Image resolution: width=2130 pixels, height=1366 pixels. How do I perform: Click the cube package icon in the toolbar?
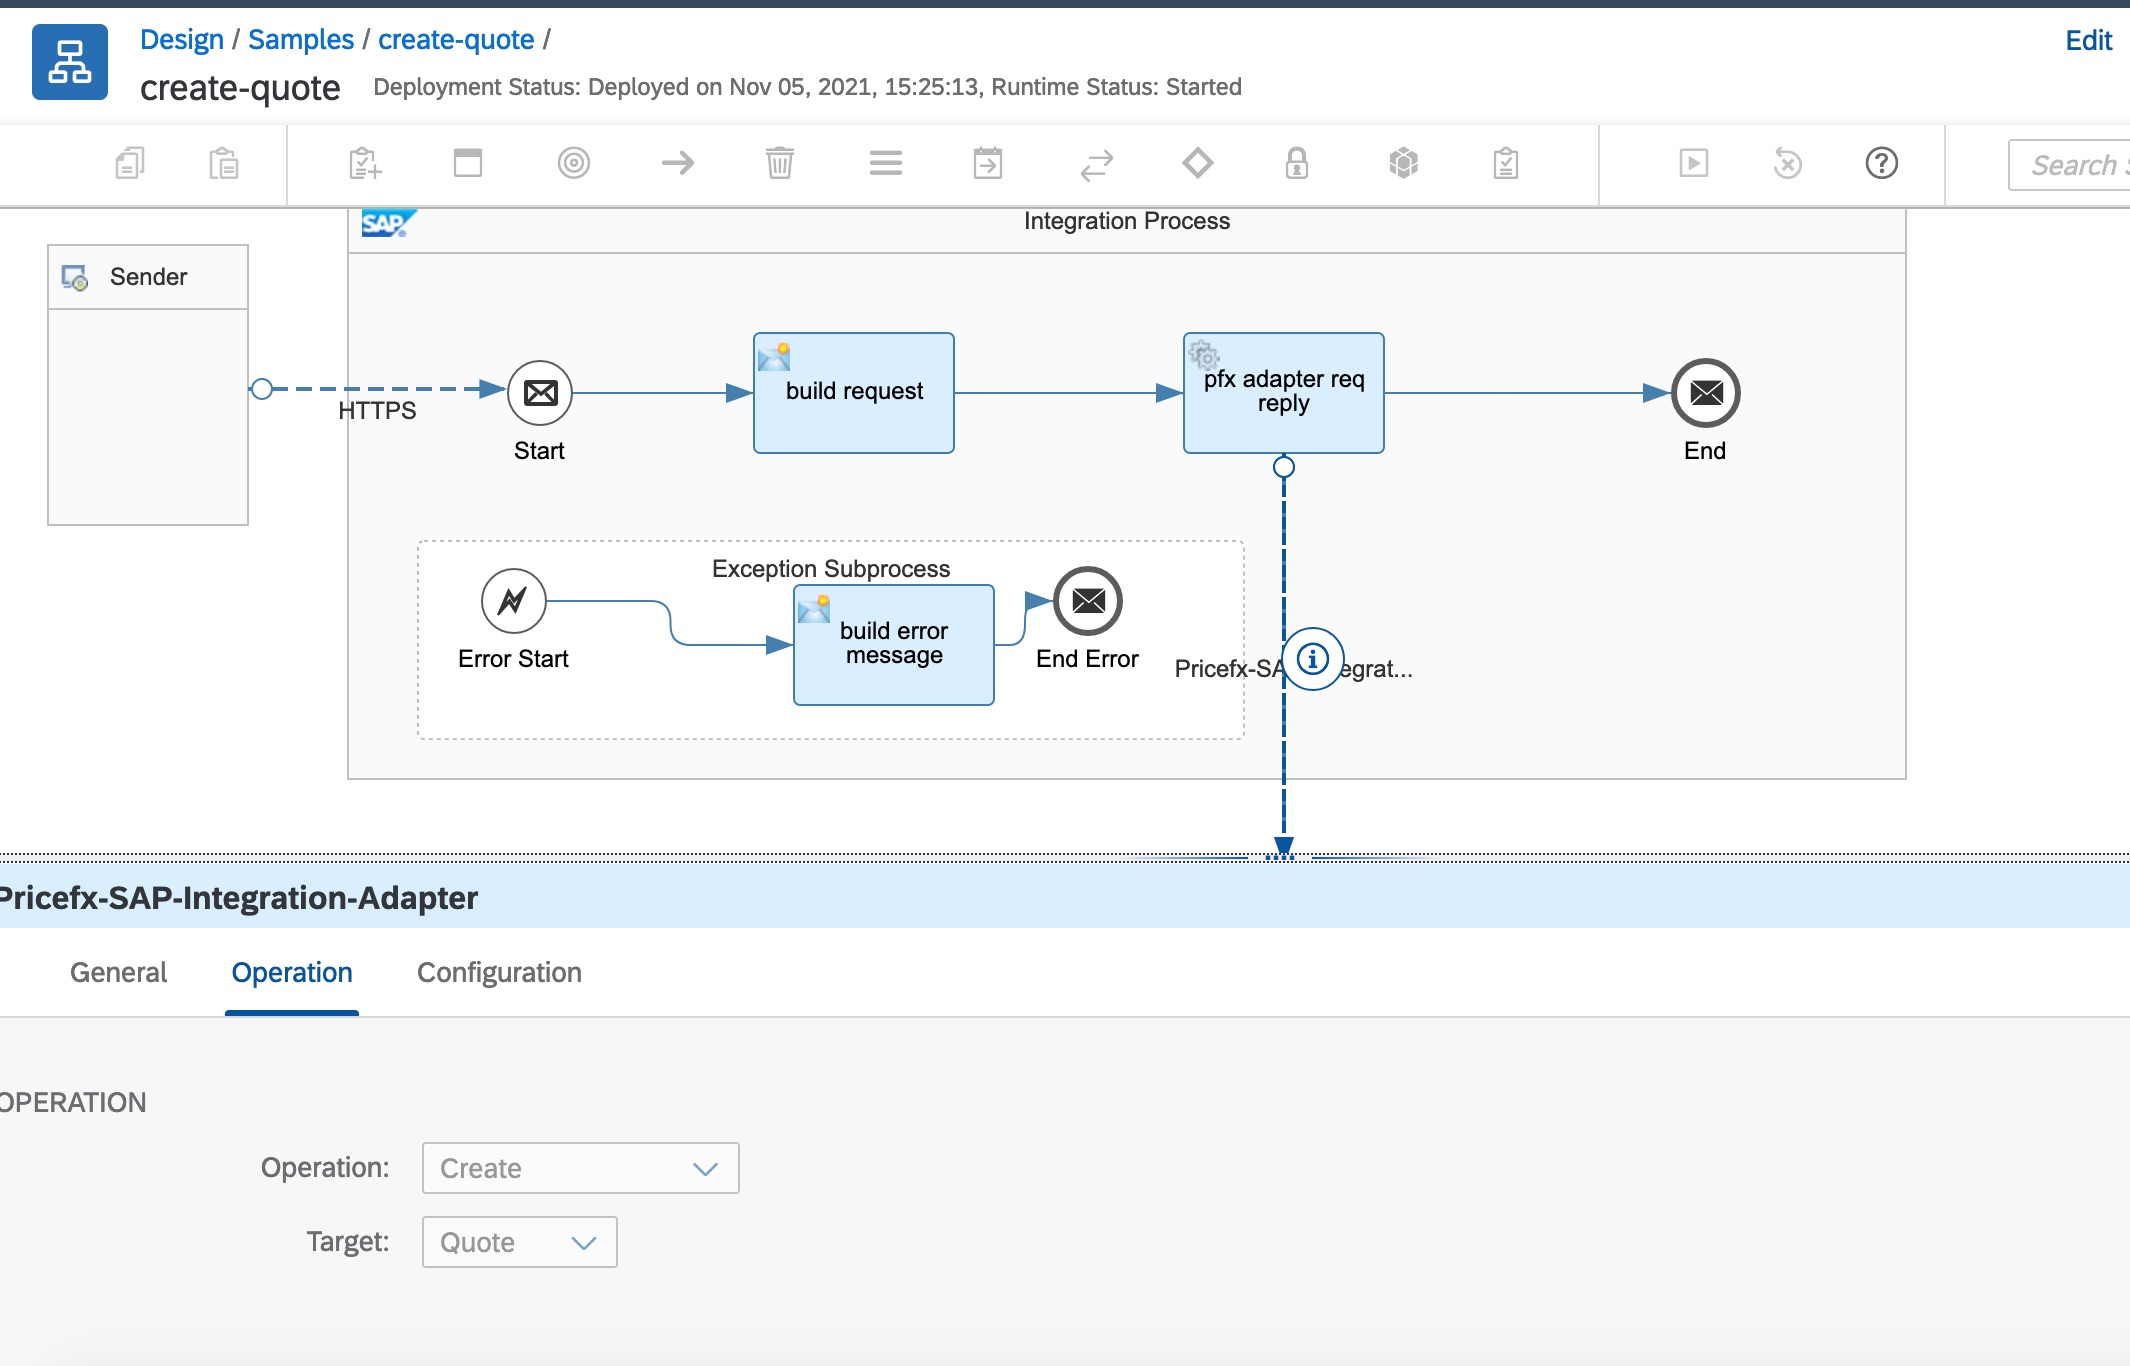click(x=1403, y=163)
